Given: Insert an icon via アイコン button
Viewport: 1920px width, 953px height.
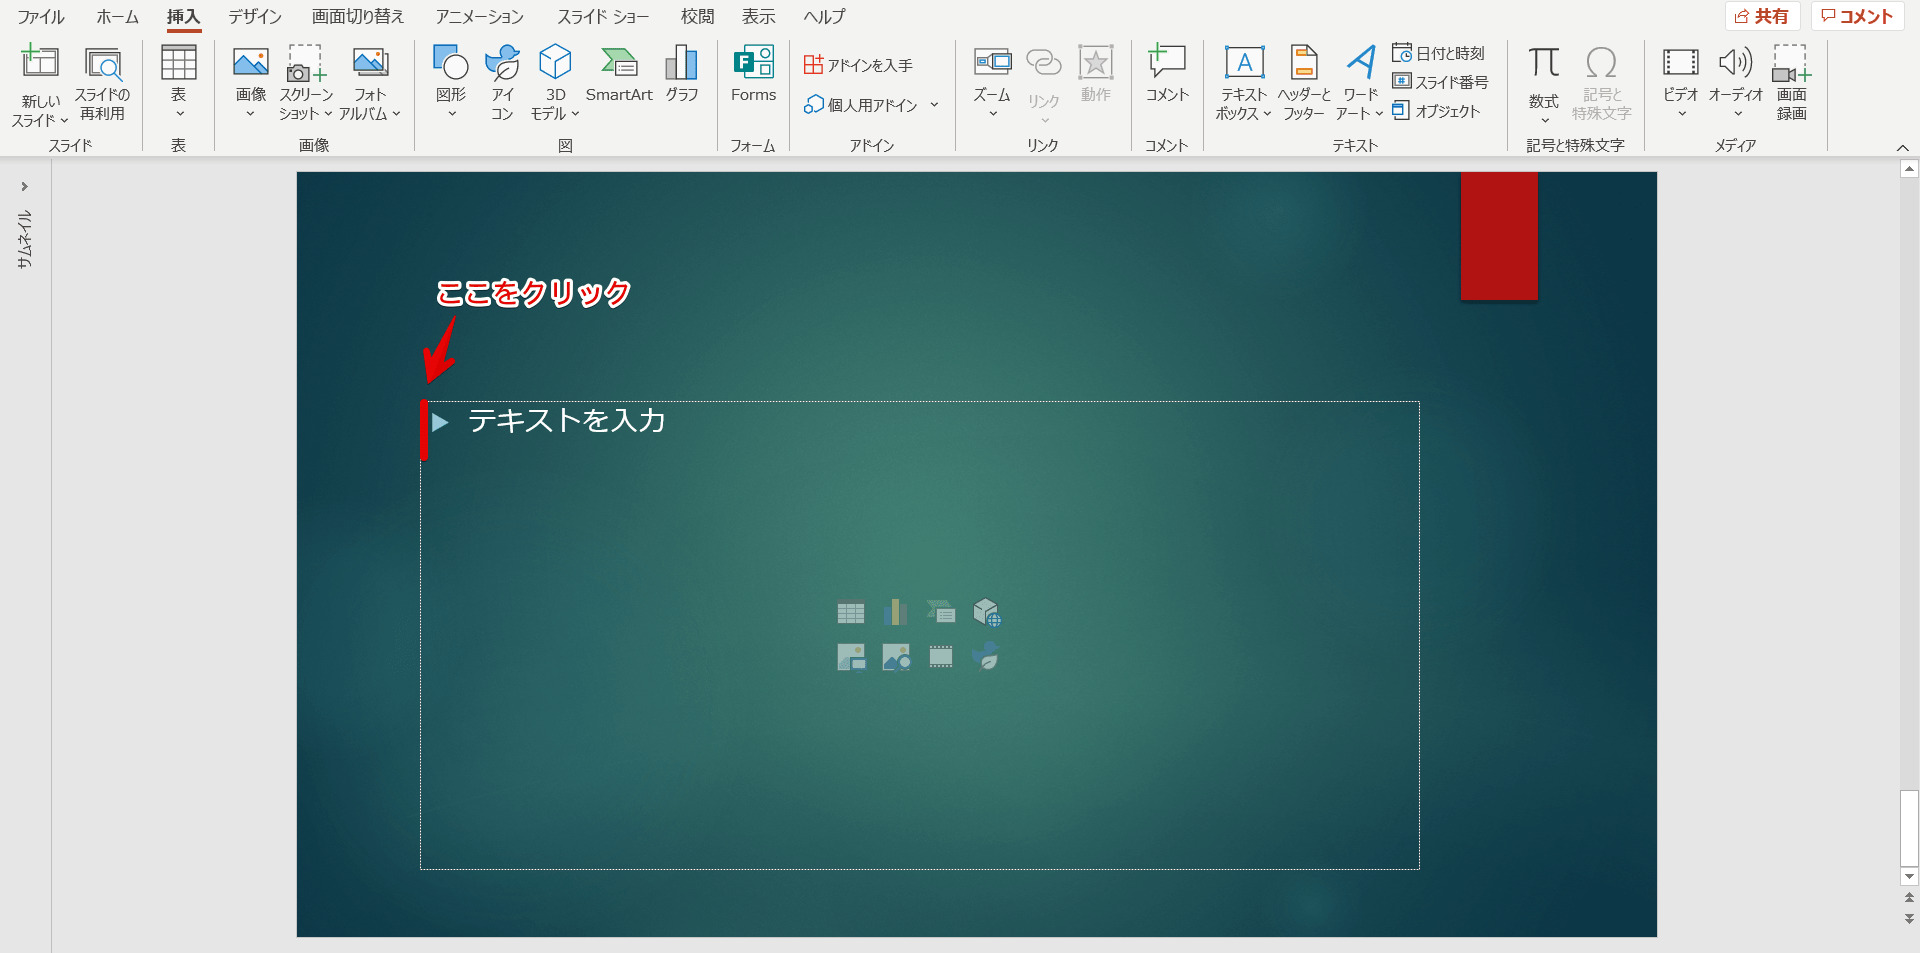Looking at the screenshot, I should [x=502, y=85].
